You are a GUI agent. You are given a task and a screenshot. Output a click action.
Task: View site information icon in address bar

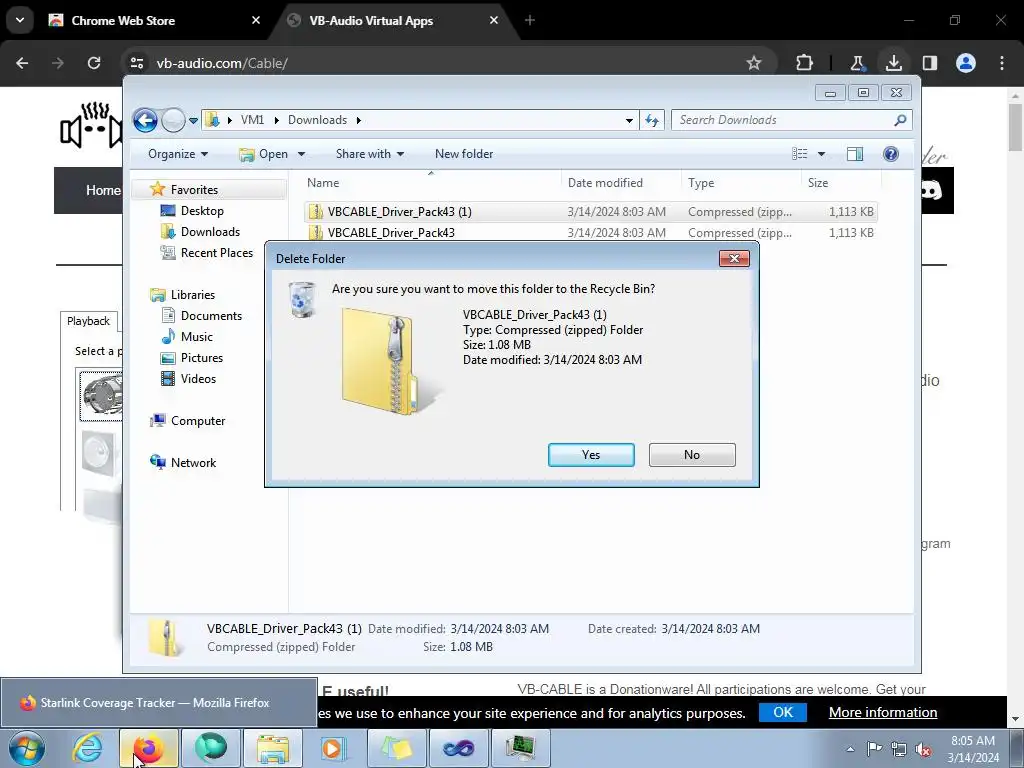(x=136, y=63)
